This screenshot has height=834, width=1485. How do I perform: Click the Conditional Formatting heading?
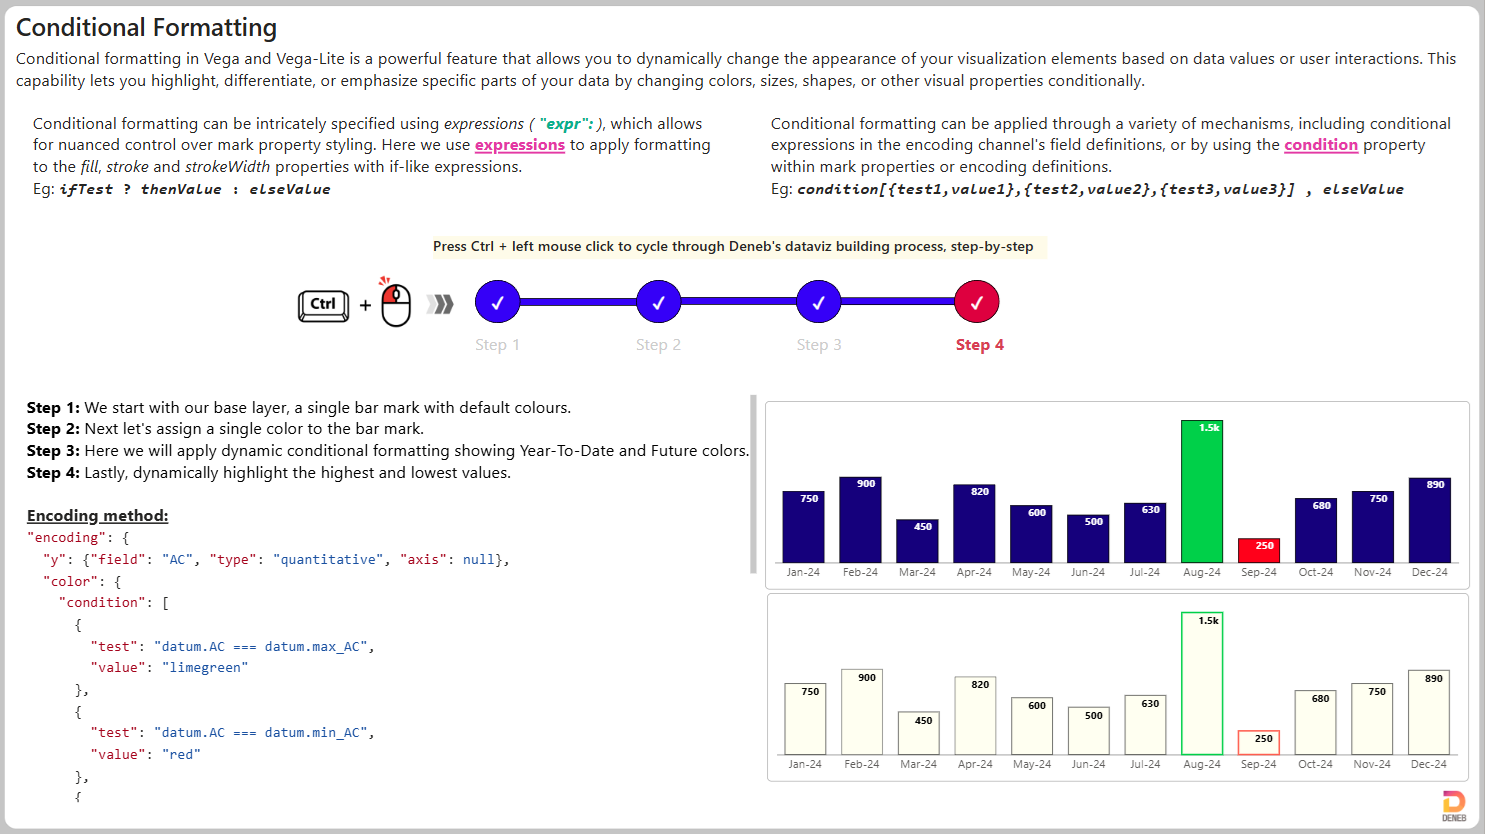point(147,28)
